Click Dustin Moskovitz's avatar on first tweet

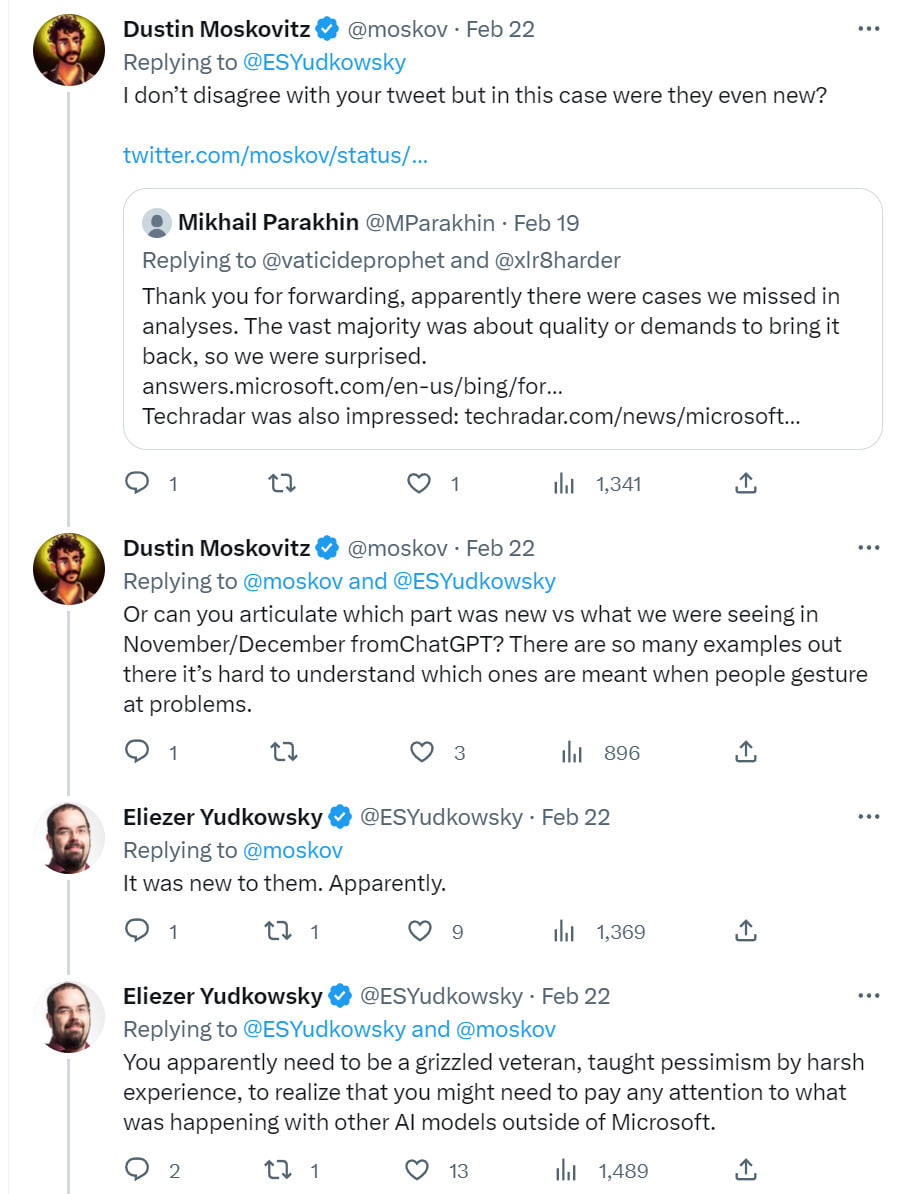[69, 50]
